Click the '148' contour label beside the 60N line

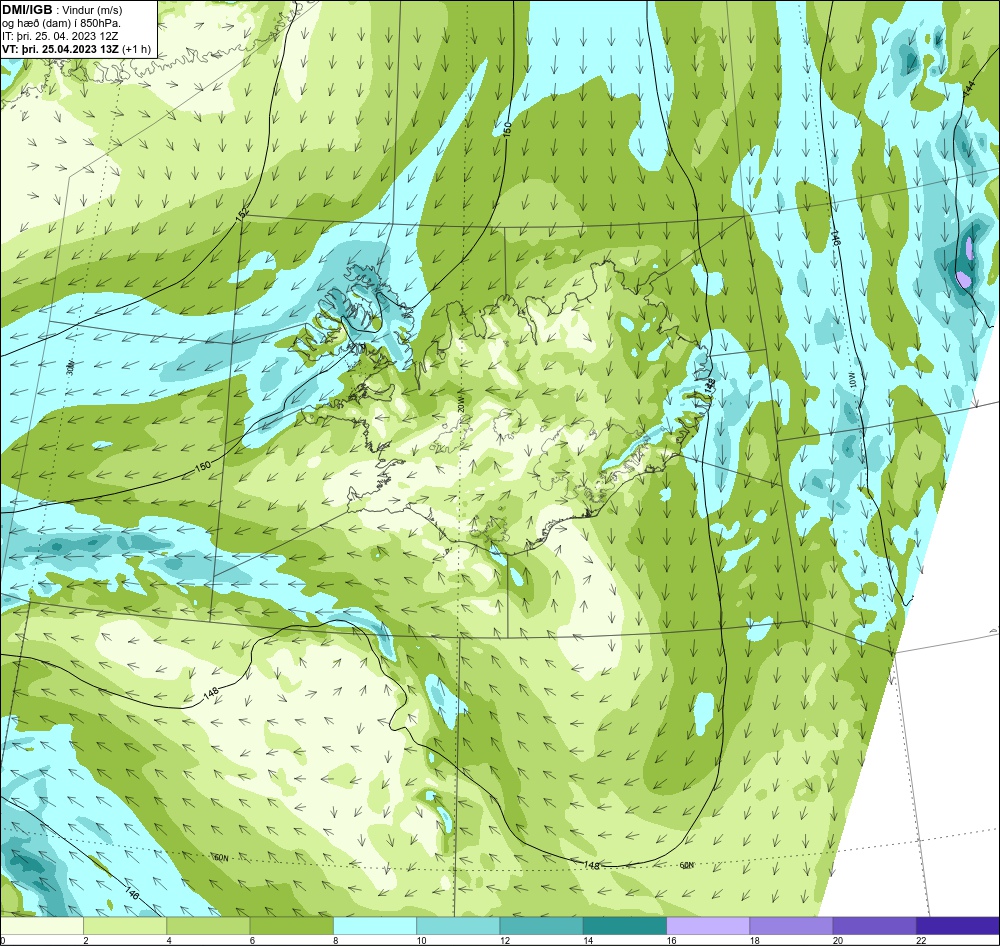click(592, 865)
